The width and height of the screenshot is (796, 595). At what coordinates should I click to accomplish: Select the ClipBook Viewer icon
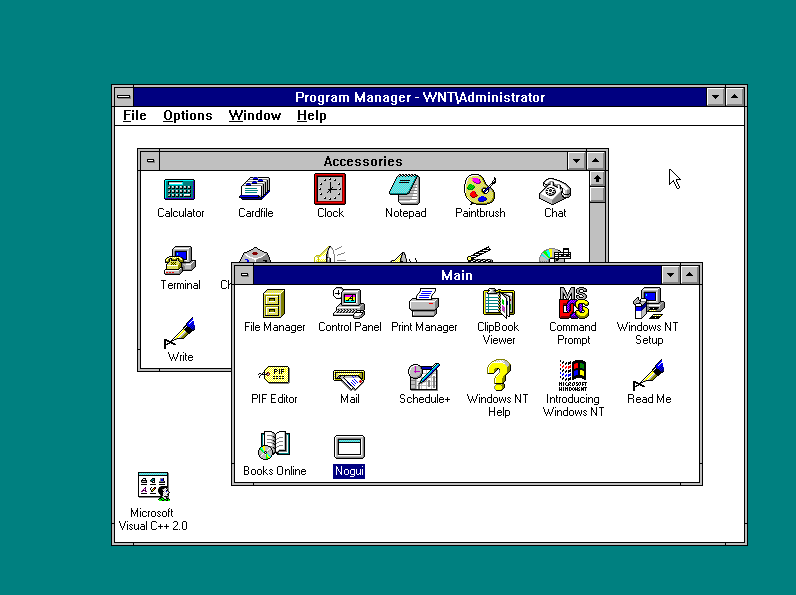tap(498, 304)
